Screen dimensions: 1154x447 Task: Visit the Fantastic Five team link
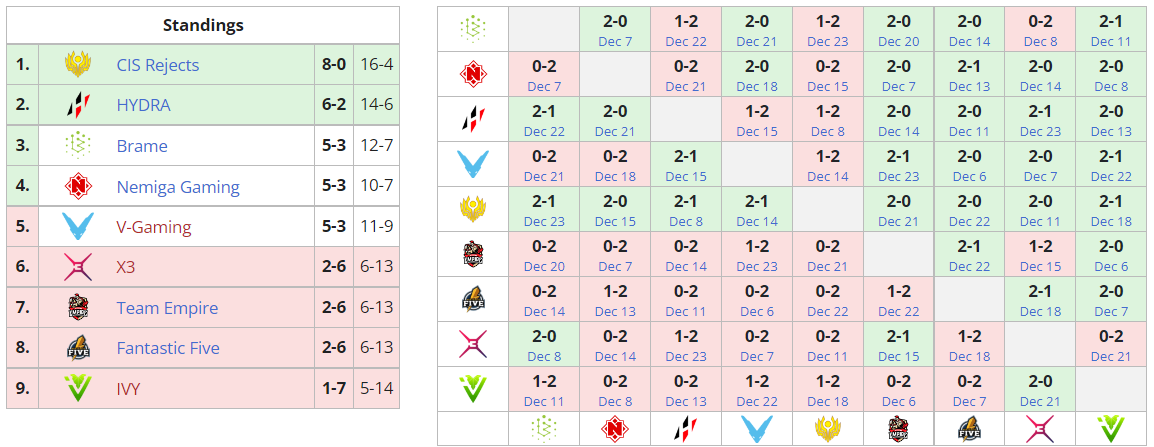168,348
